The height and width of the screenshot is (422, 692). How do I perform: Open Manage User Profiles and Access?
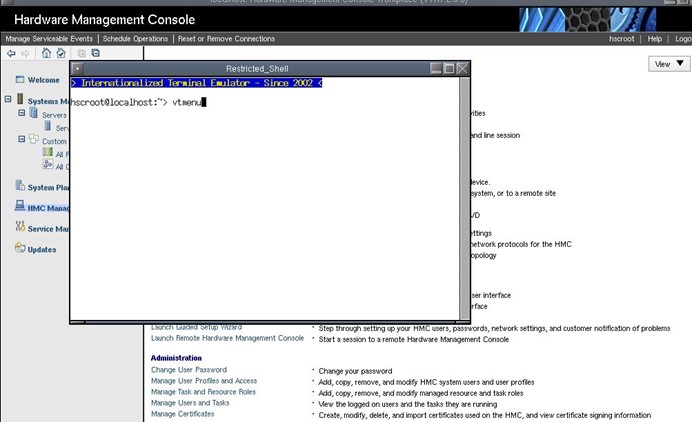click(x=204, y=381)
